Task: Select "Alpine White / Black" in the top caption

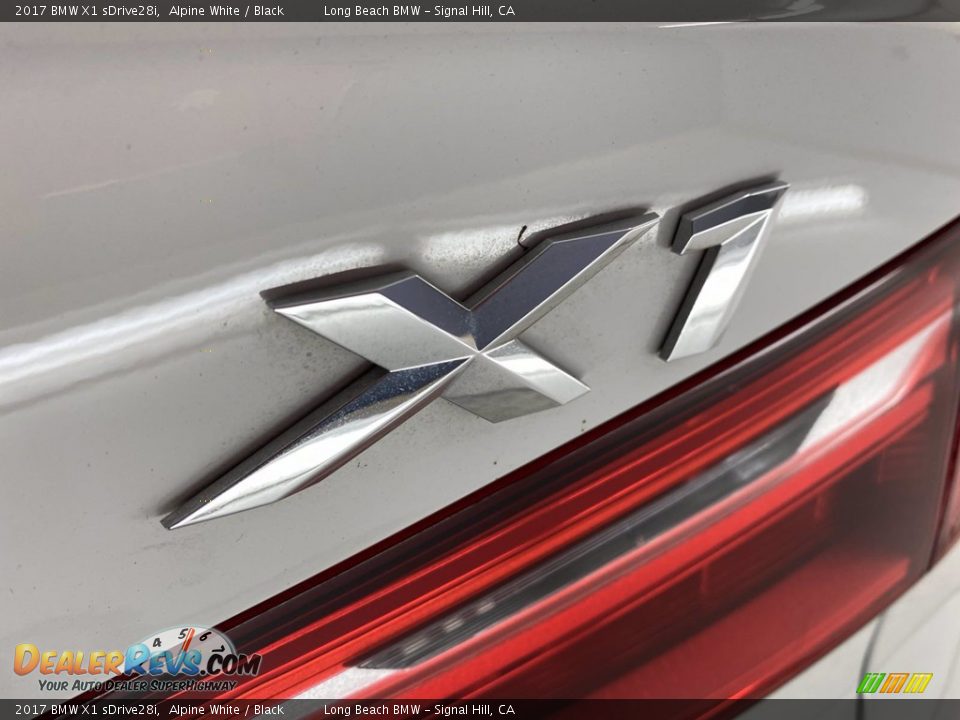Action: (227, 10)
